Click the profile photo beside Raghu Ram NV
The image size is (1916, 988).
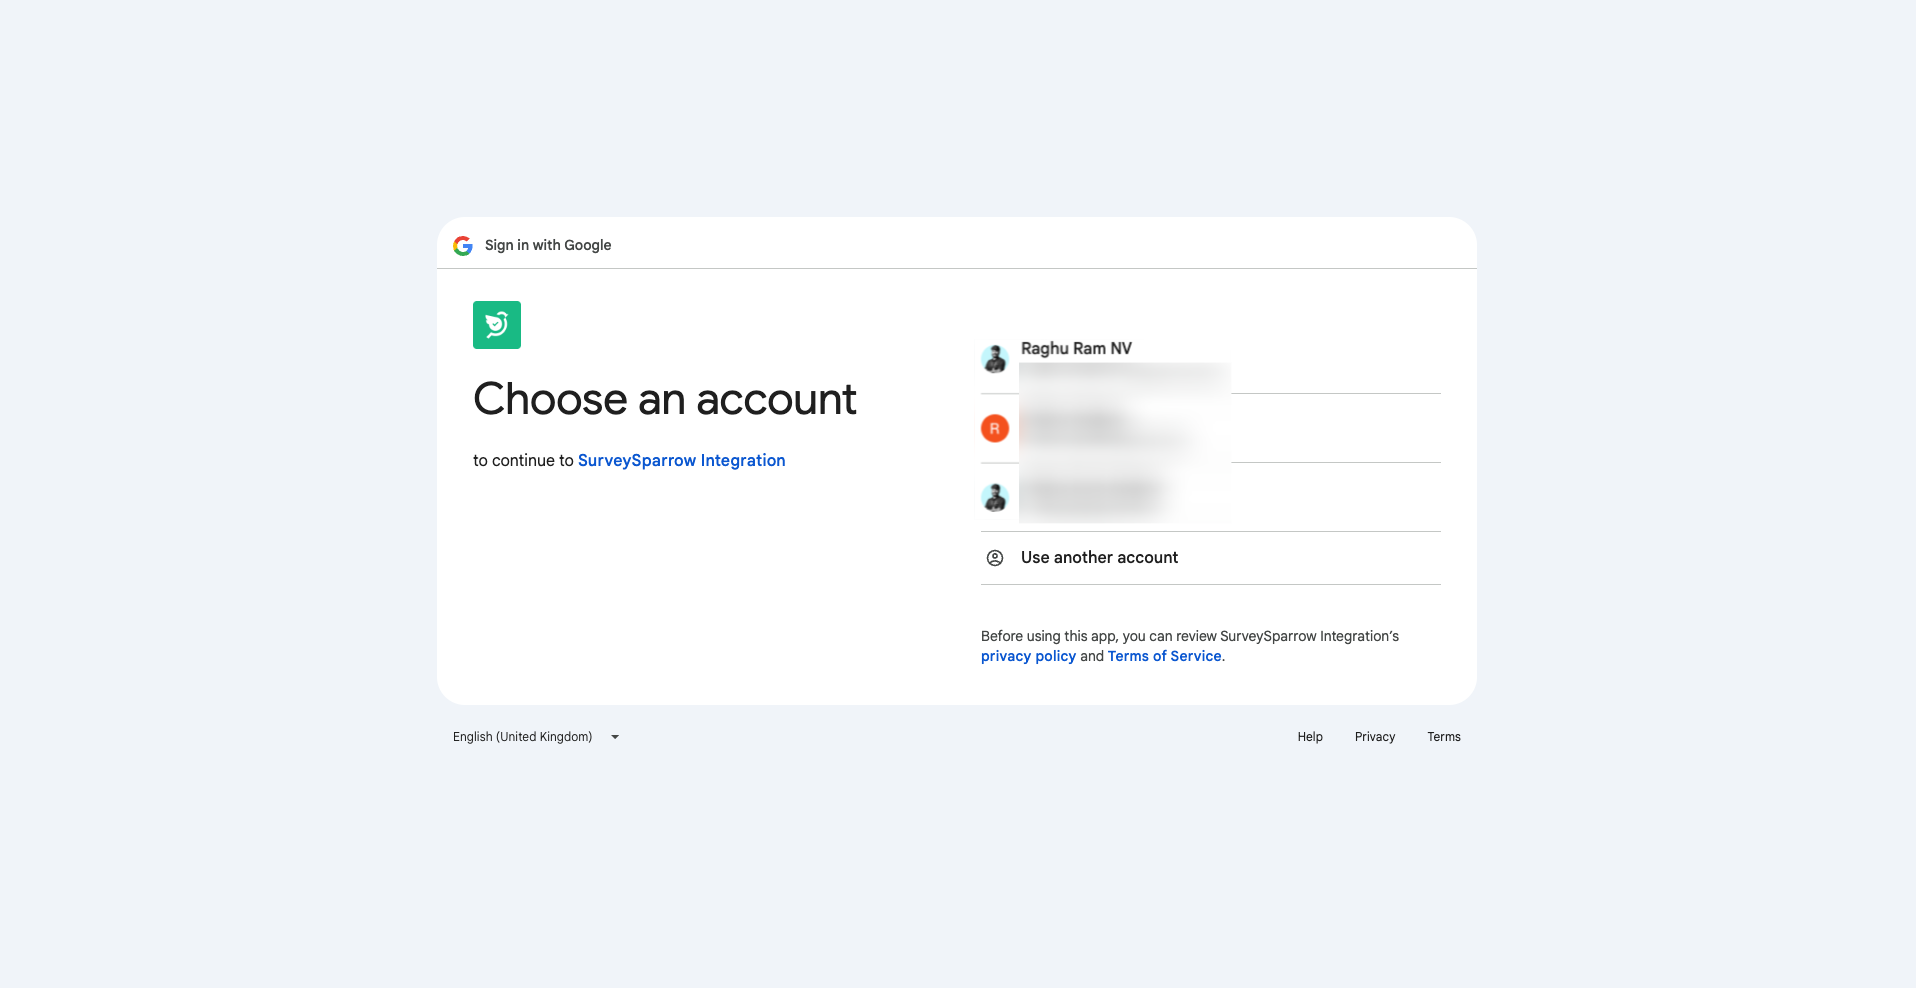(995, 359)
